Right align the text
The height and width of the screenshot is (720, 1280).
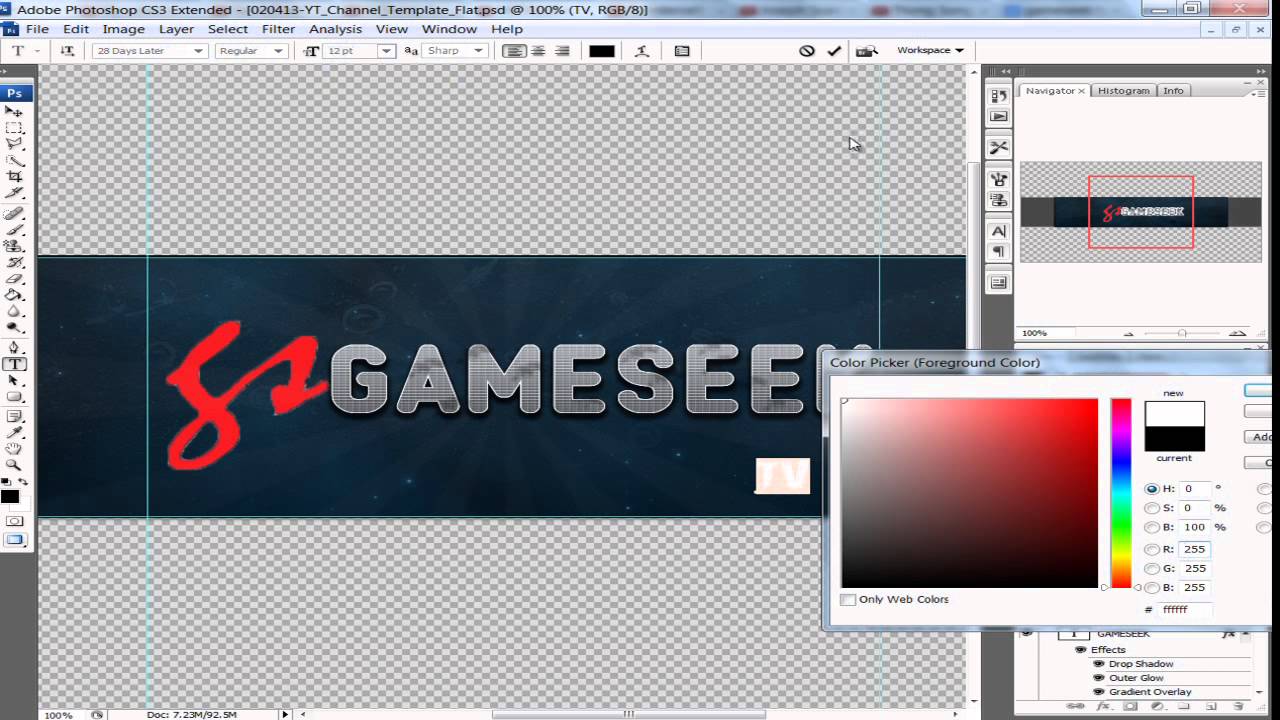(562, 50)
